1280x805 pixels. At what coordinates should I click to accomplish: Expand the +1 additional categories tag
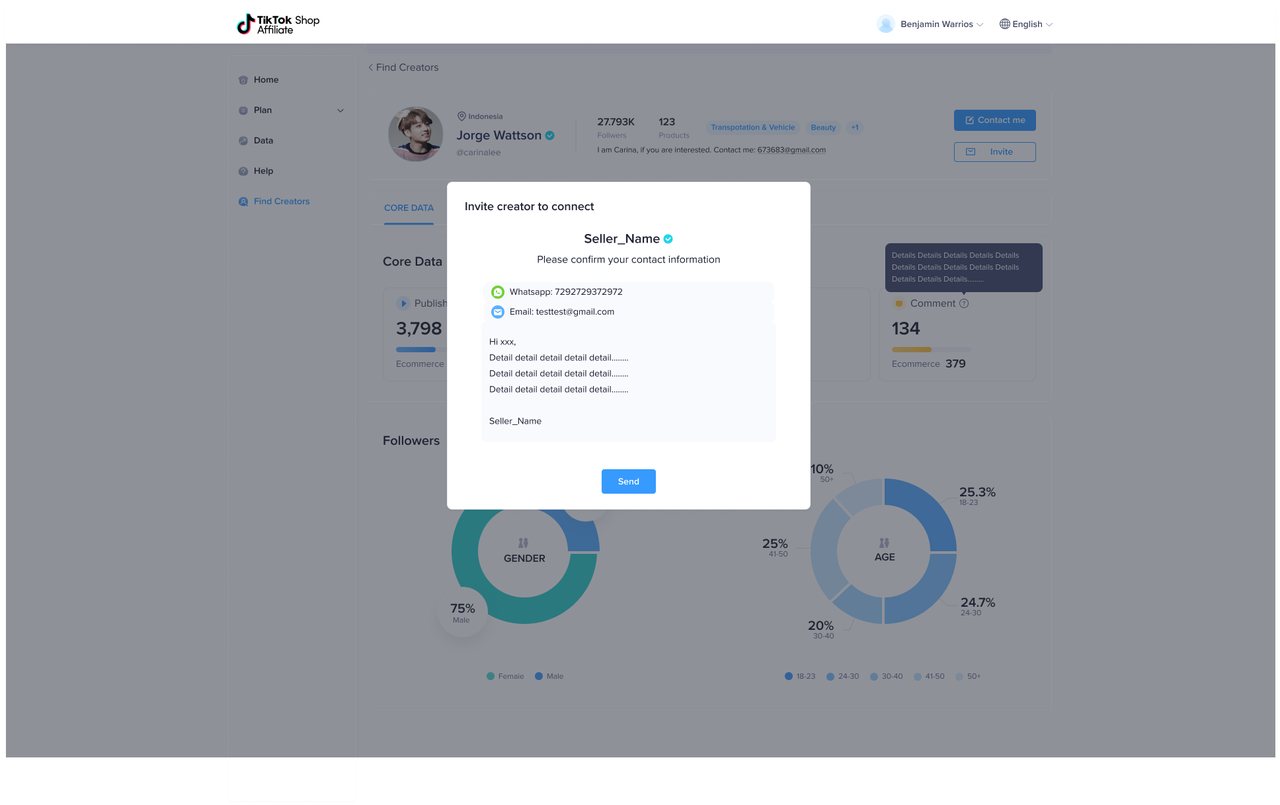click(x=855, y=127)
